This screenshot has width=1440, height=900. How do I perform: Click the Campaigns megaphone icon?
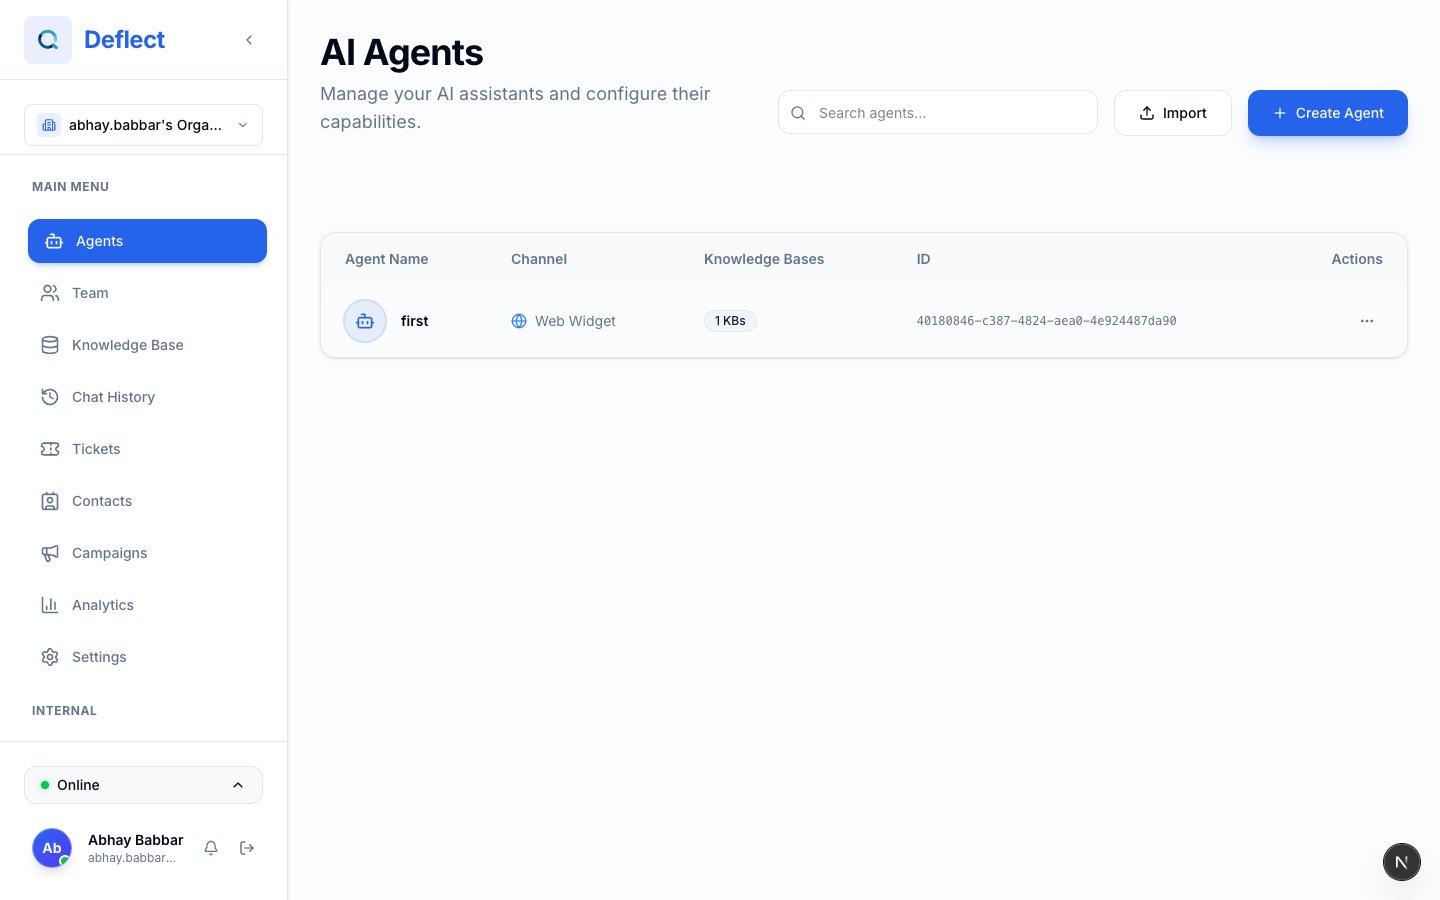pyautogui.click(x=50, y=553)
